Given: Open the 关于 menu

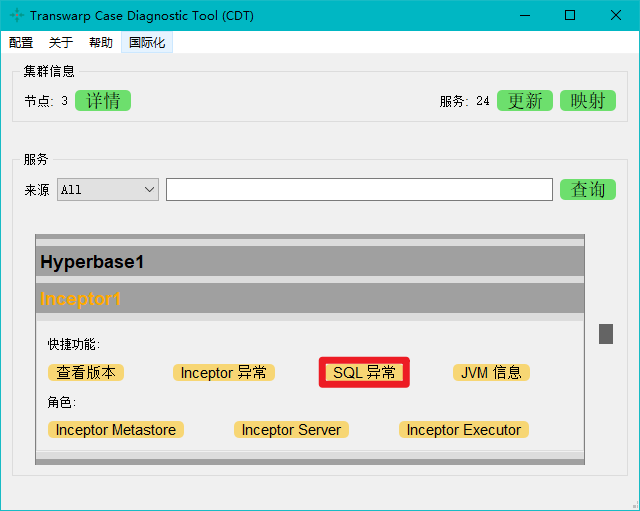Looking at the screenshot, I should 61,42.
